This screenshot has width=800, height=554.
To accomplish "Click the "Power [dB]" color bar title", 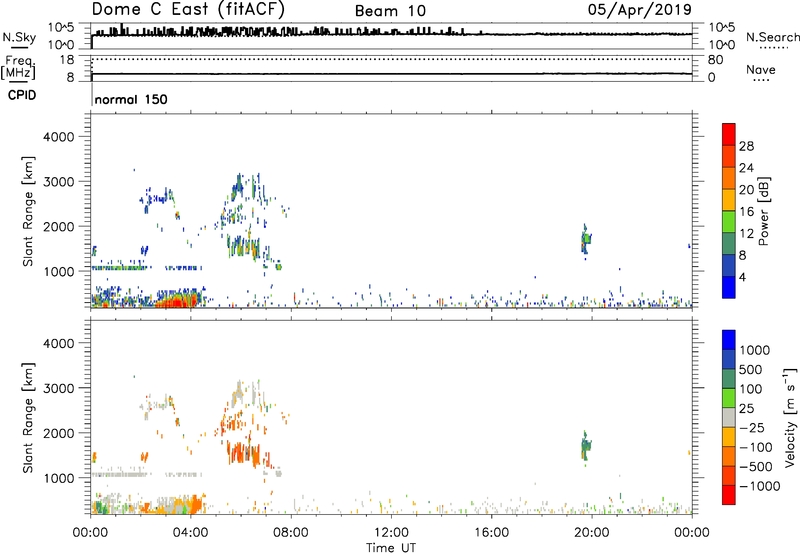I will [763, 211].
